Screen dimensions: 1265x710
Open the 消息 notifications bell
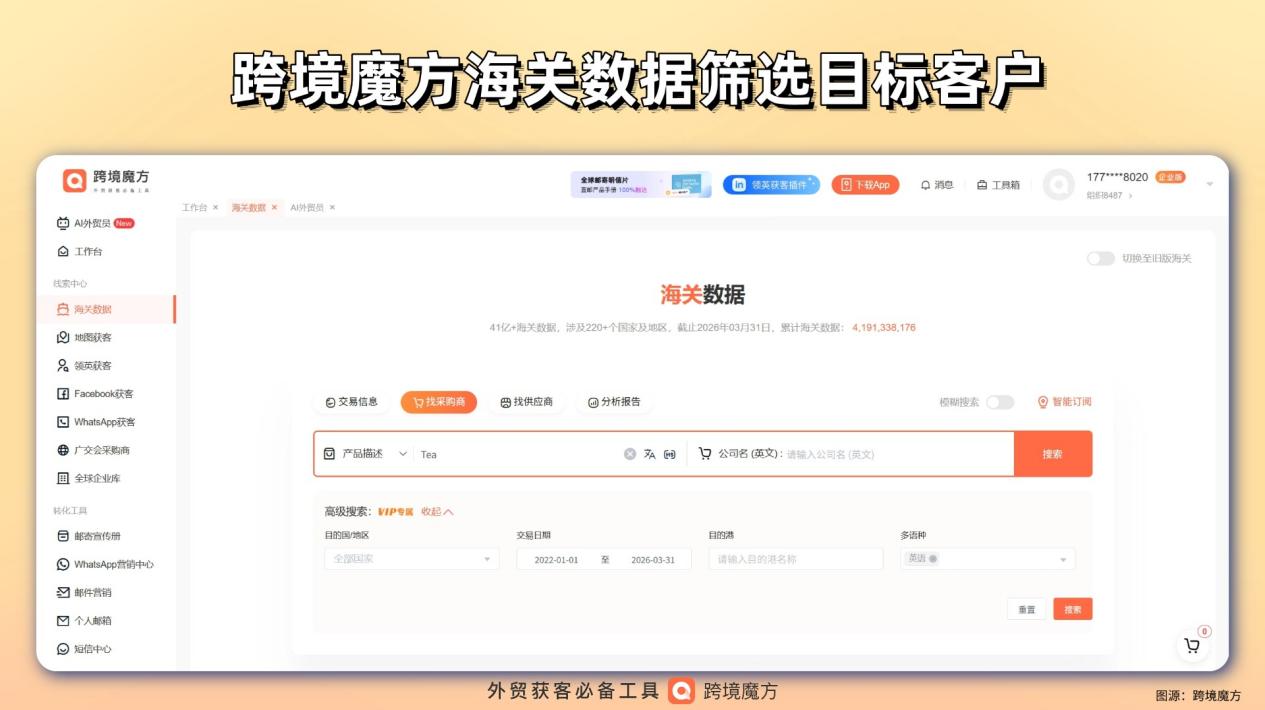click(x=940, y=184)
